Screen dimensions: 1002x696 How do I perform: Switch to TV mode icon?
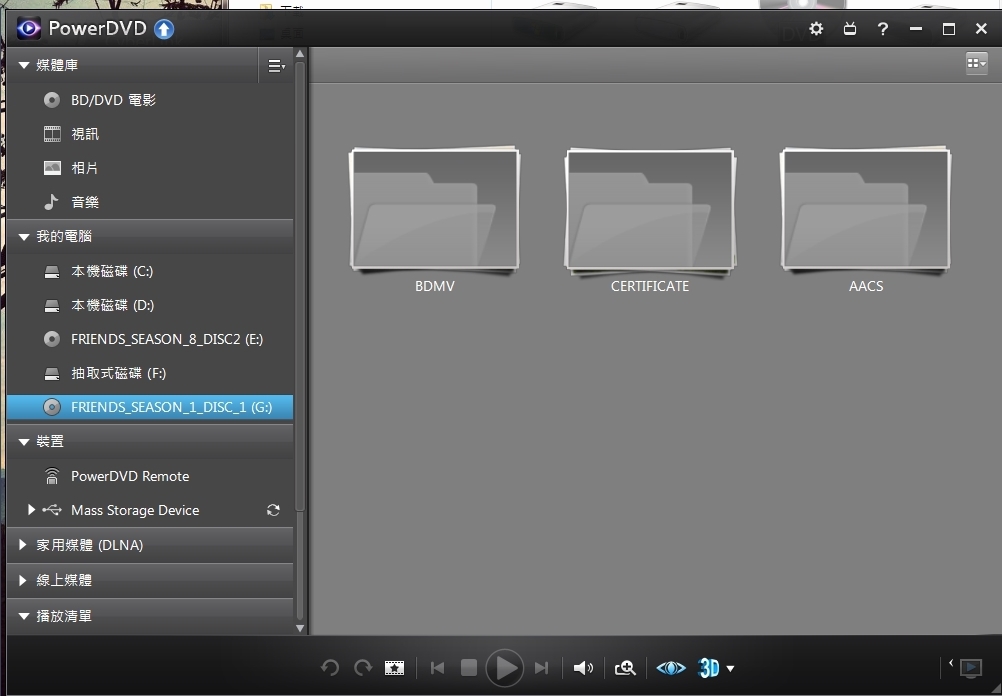[850, 29]
